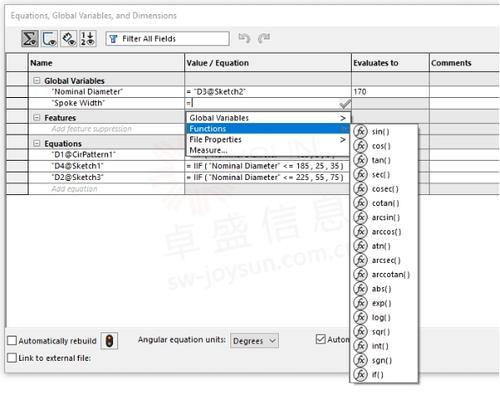Select the 'Nominal Diameter' variable name
This screenshot has width=500, height=396.
[x=87, y=92]
